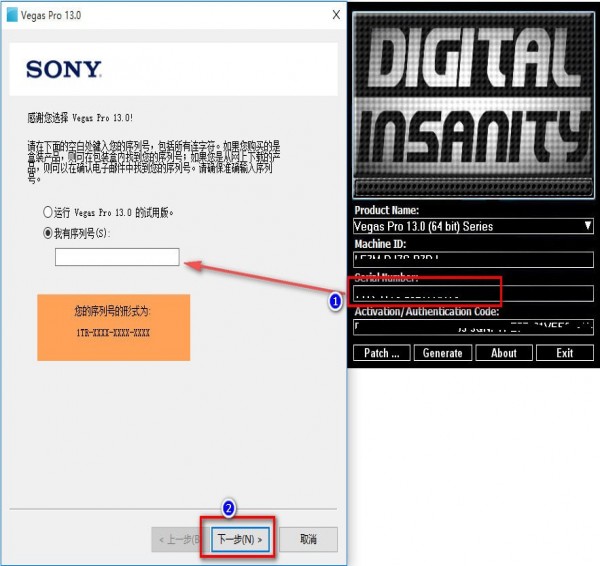The width and height of the screenshot is (600, 566).
Task: Click the Patch ... button
Action: click(x=382, y=353)
